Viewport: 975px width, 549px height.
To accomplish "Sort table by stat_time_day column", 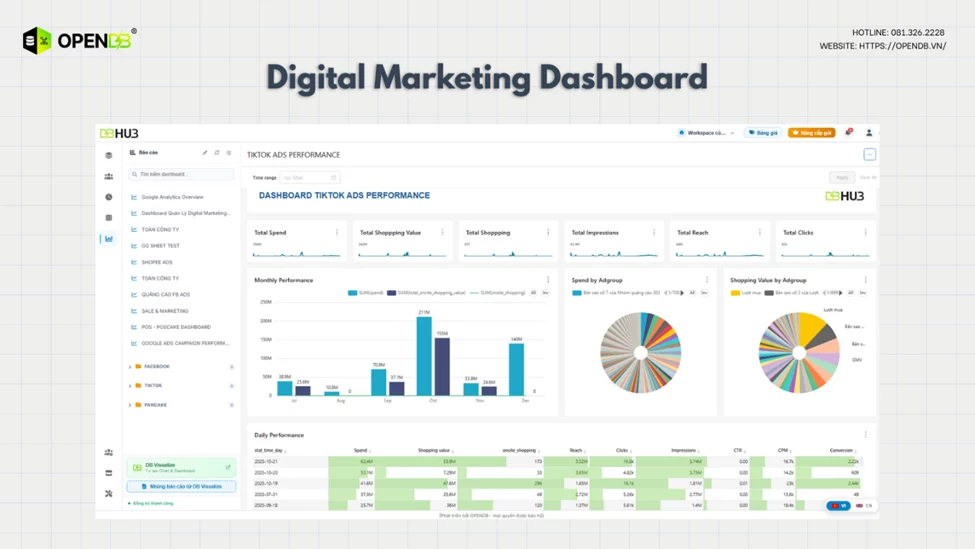I will 270,451.
